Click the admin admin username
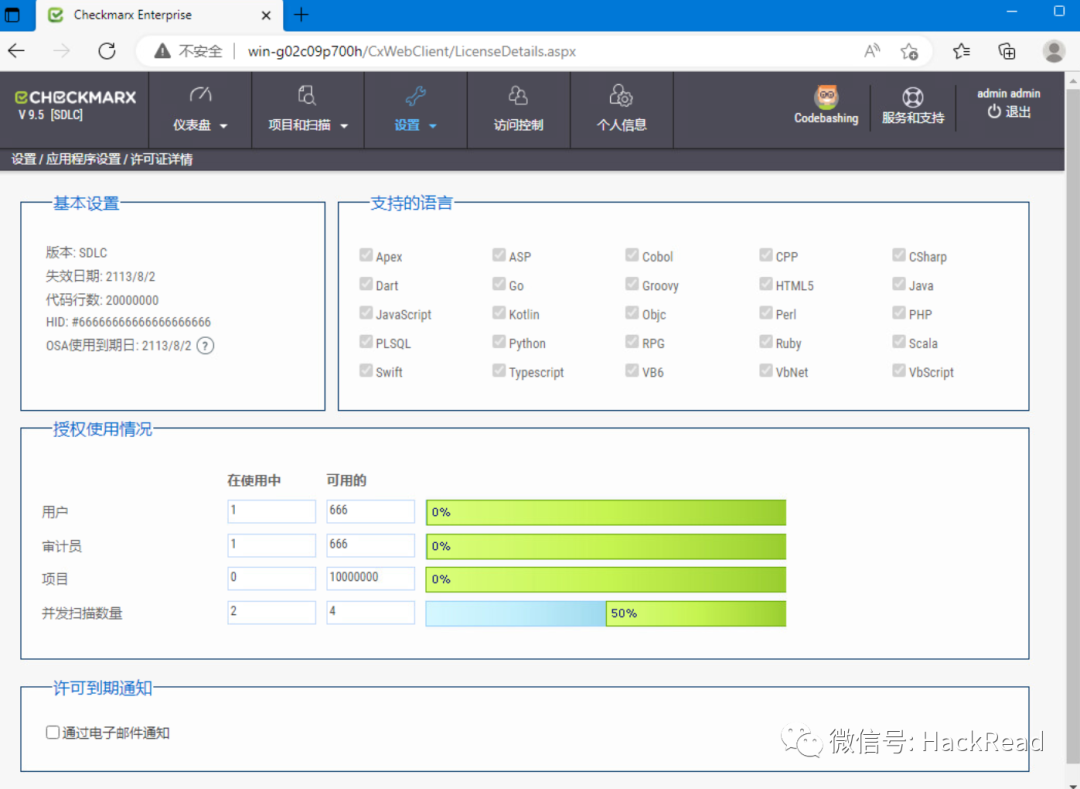 coord(1008,94)
